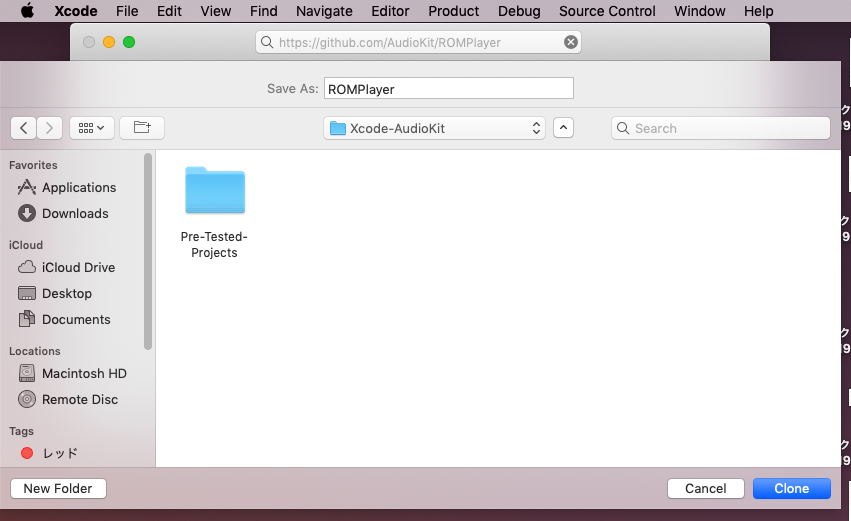The width and height of the screenshot is (851, 521).
Task: Open the Product menu
Action: tap(454, 11)
